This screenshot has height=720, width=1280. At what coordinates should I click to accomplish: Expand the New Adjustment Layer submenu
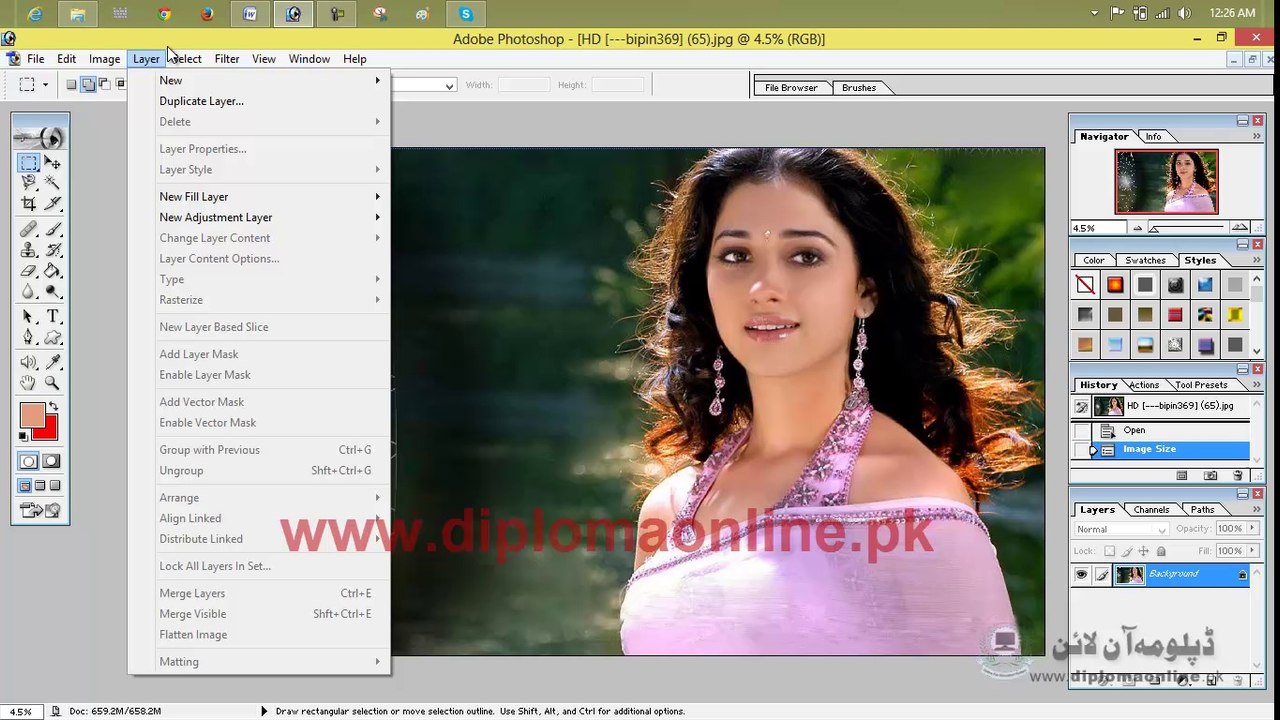point(270,217)
